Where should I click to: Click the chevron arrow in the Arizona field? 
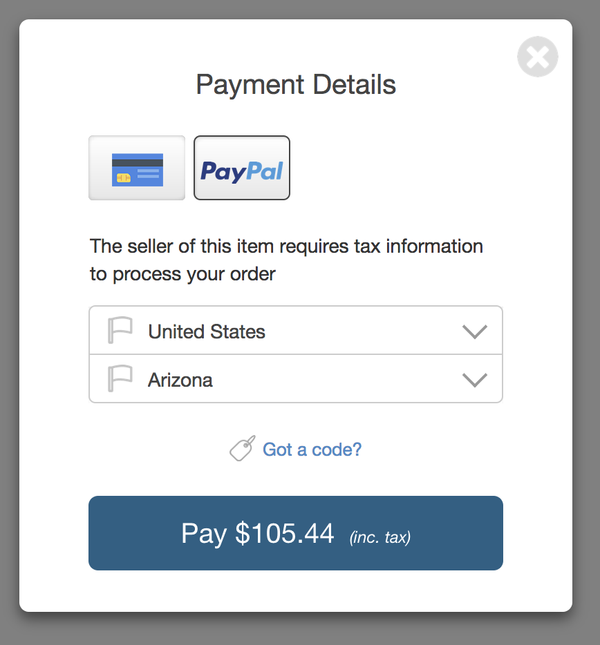(474, 380)
